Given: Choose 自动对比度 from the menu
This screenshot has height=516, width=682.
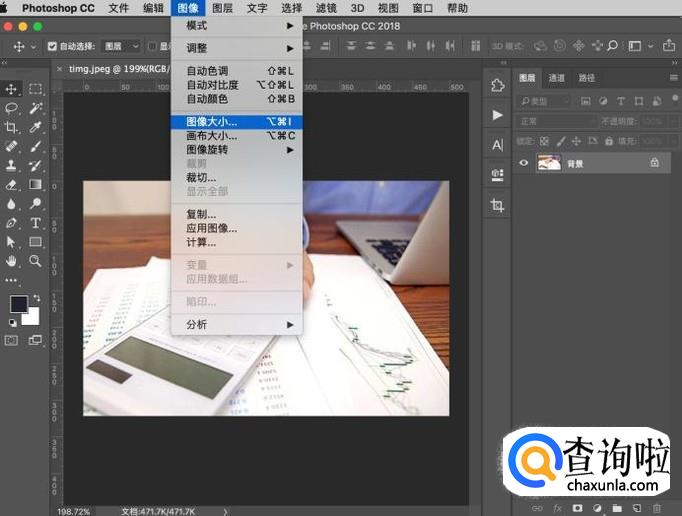Looking at the screenshot, I should pyautogui.click(x=237, y=85).
